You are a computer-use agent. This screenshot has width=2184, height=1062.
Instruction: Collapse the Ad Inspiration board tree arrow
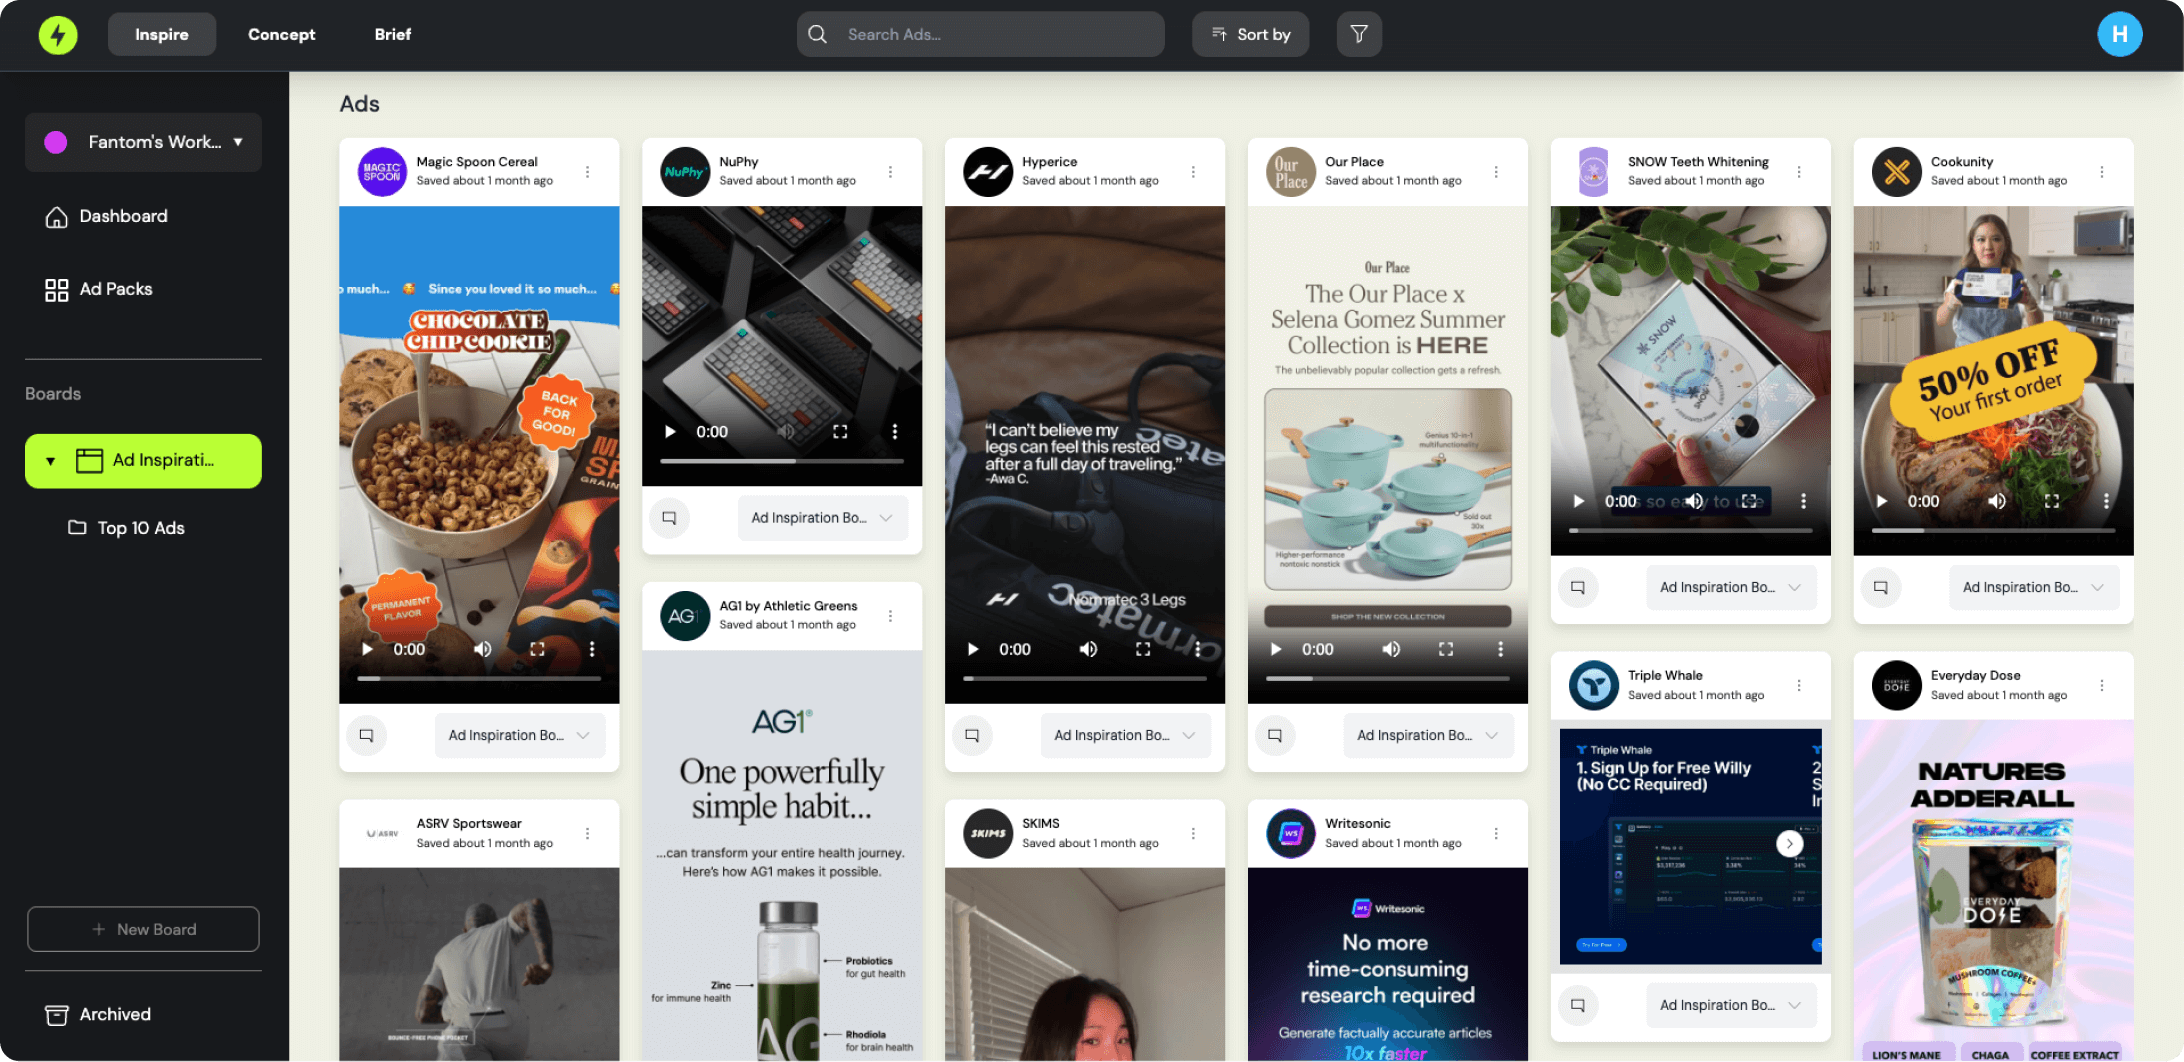(51, 461)
